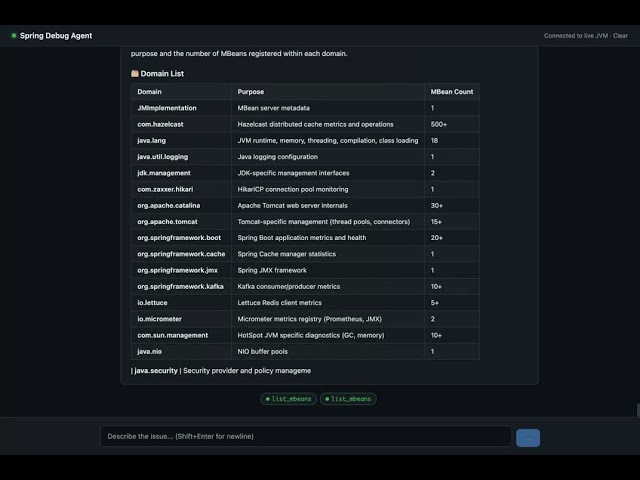Click the second list_mbeans tool chip
The image size is (640, 480).
tap(348, 399)
